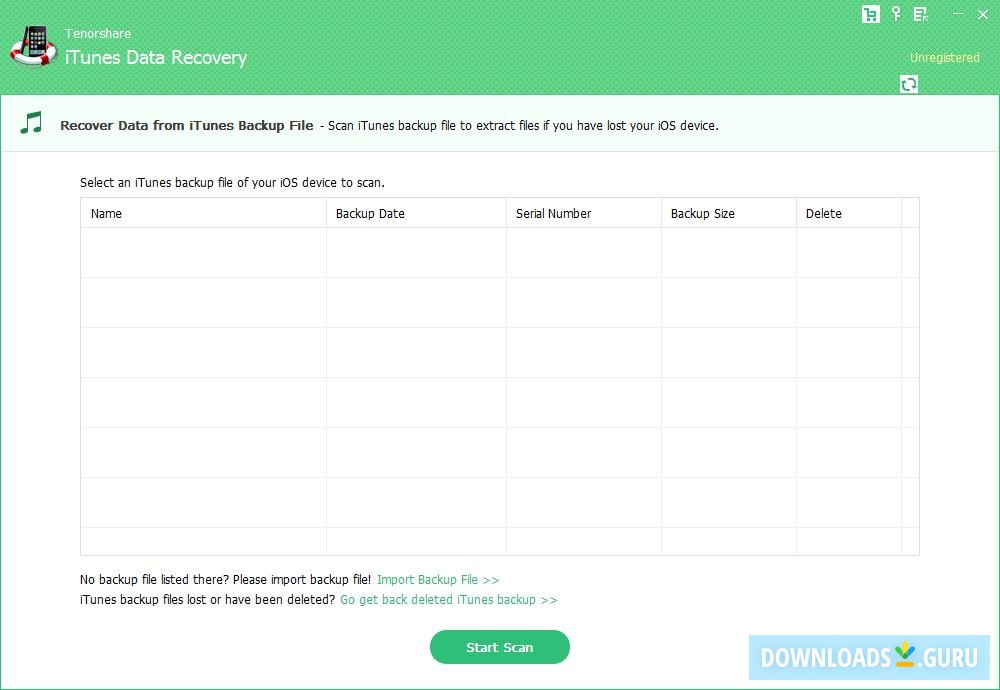
Task: Click the refresh backup list icon
Action: pos(909,84)
